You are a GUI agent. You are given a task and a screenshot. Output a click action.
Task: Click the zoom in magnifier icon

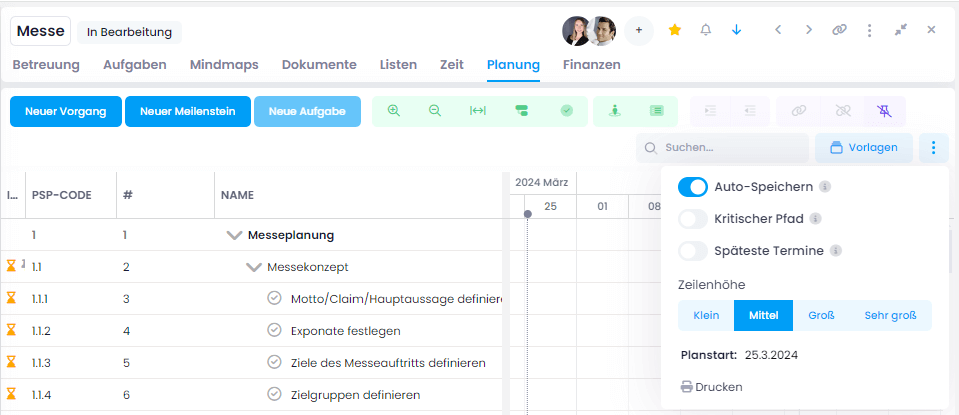pos(394,111)
